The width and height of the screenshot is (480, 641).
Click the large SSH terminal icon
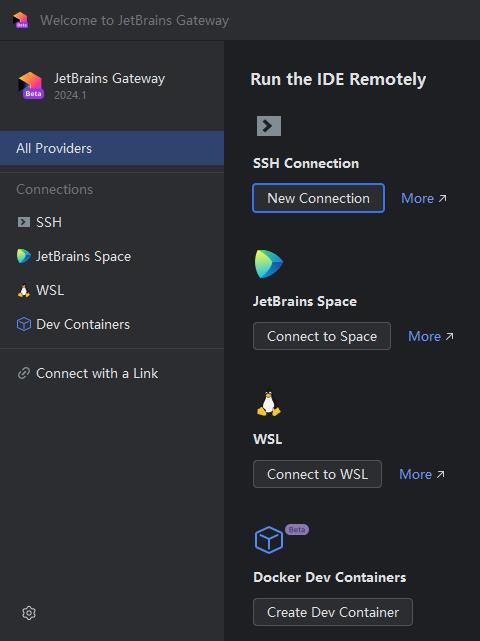269,126
